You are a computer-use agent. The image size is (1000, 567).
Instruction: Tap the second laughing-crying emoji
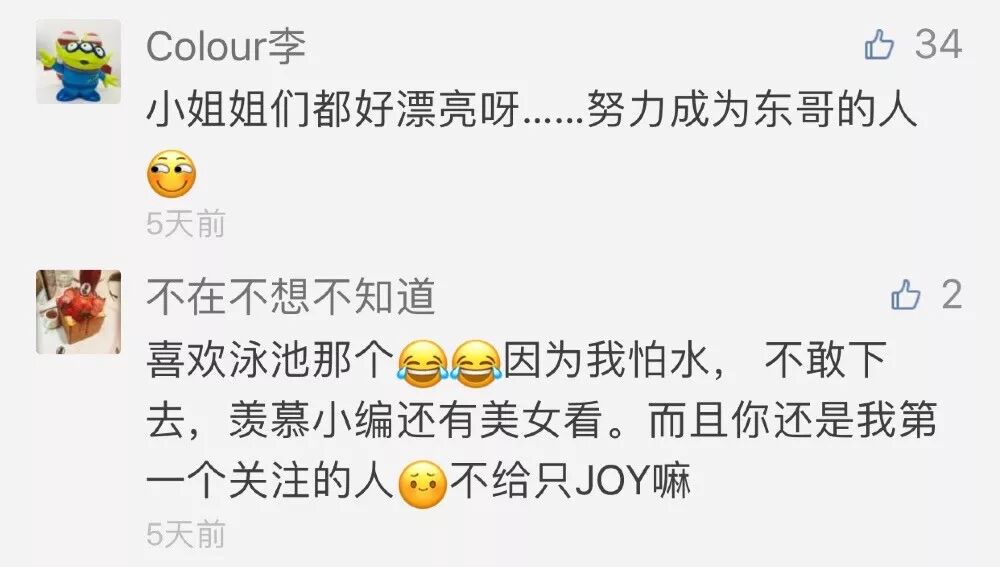(476, 364)
